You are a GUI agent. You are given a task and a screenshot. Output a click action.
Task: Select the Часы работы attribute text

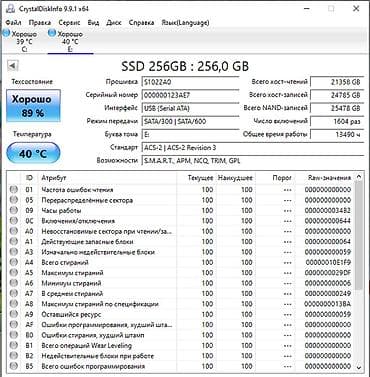pyautogui.click(x=61, y=211)
